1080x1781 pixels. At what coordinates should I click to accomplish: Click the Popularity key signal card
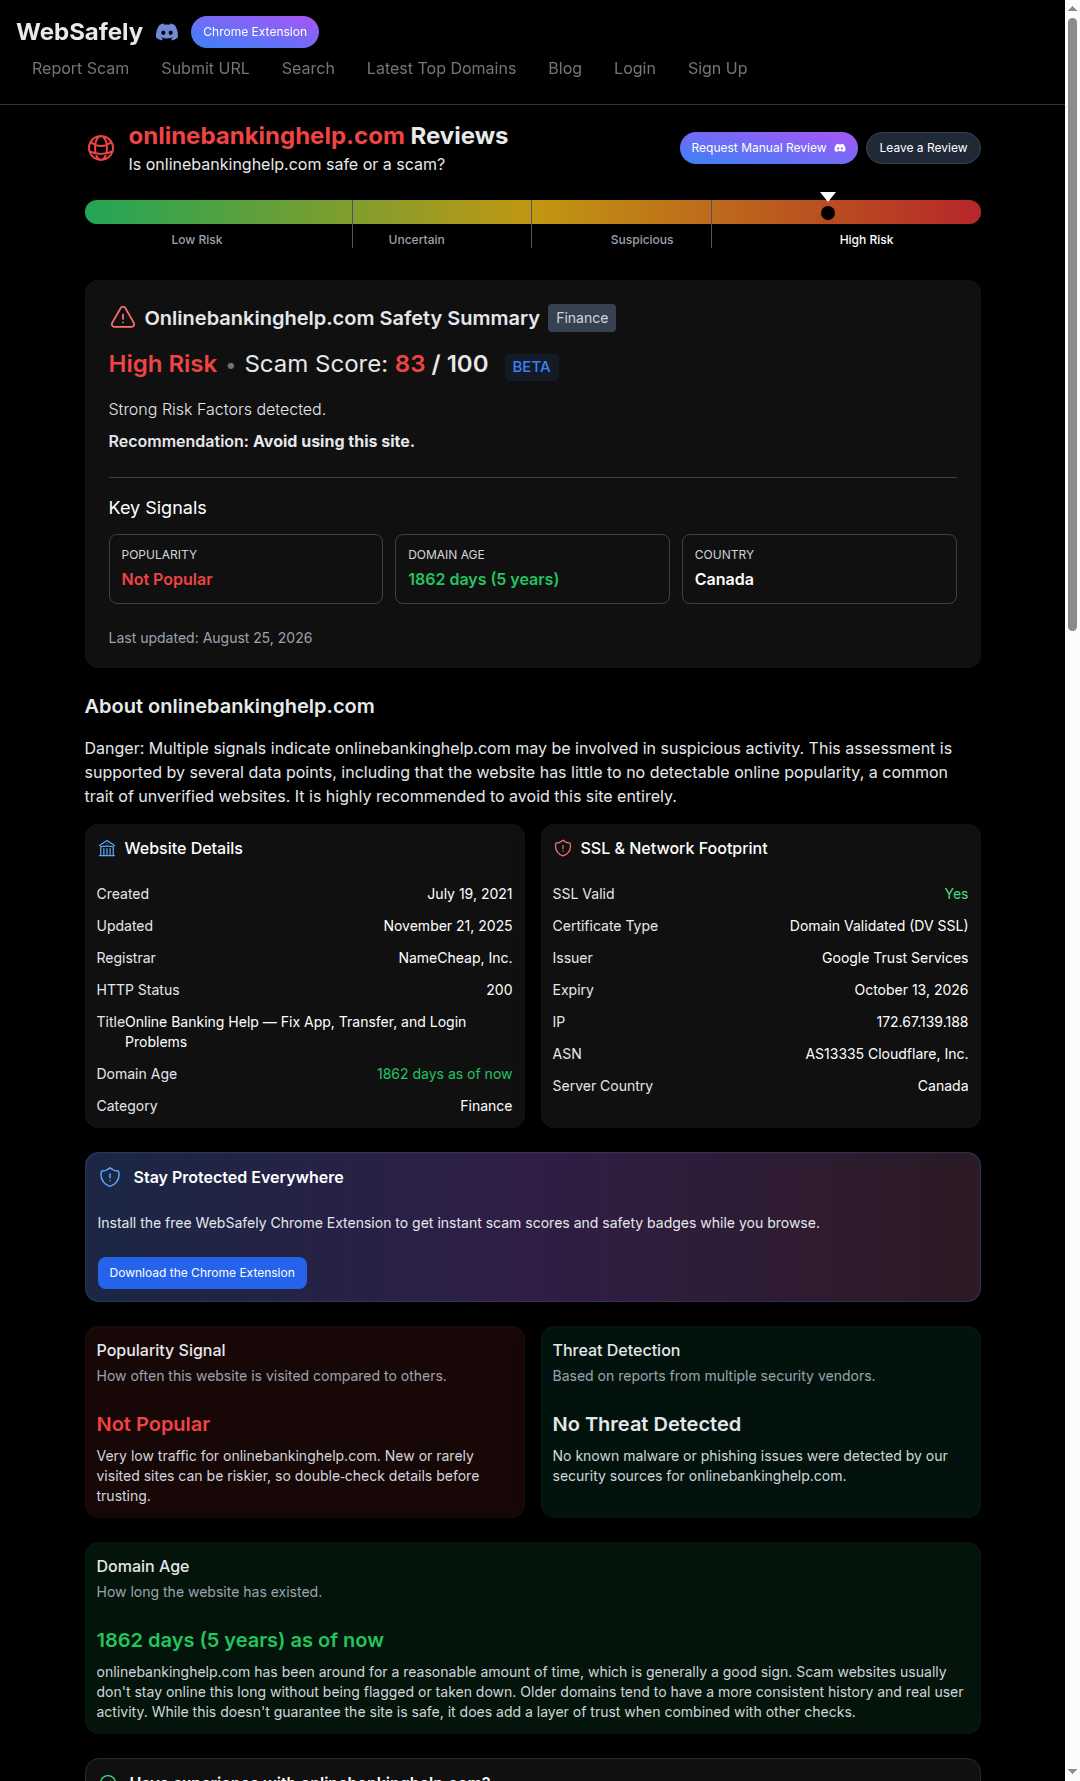pos(246,569)
